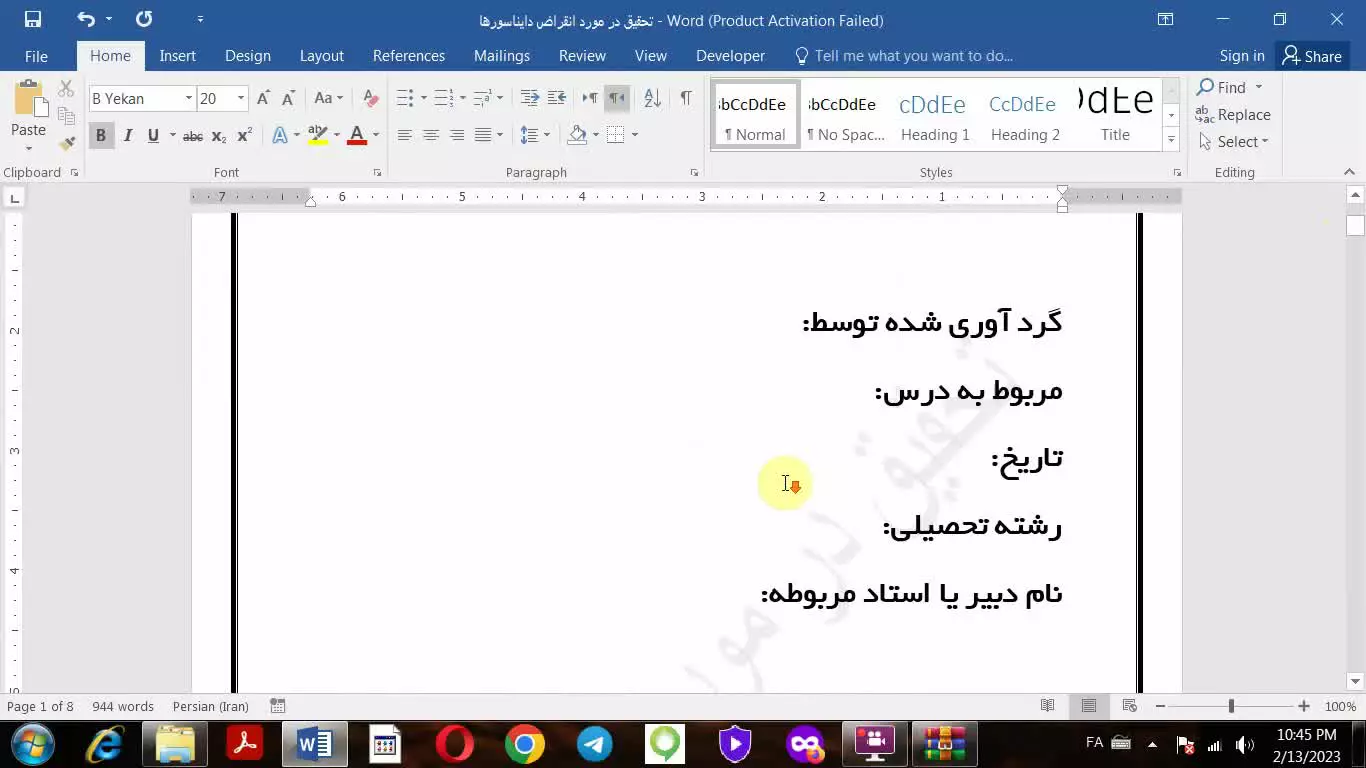Toggle Superscript formatting
The height and width of the screenshot is (768, 1366).
tap(244, 135)
